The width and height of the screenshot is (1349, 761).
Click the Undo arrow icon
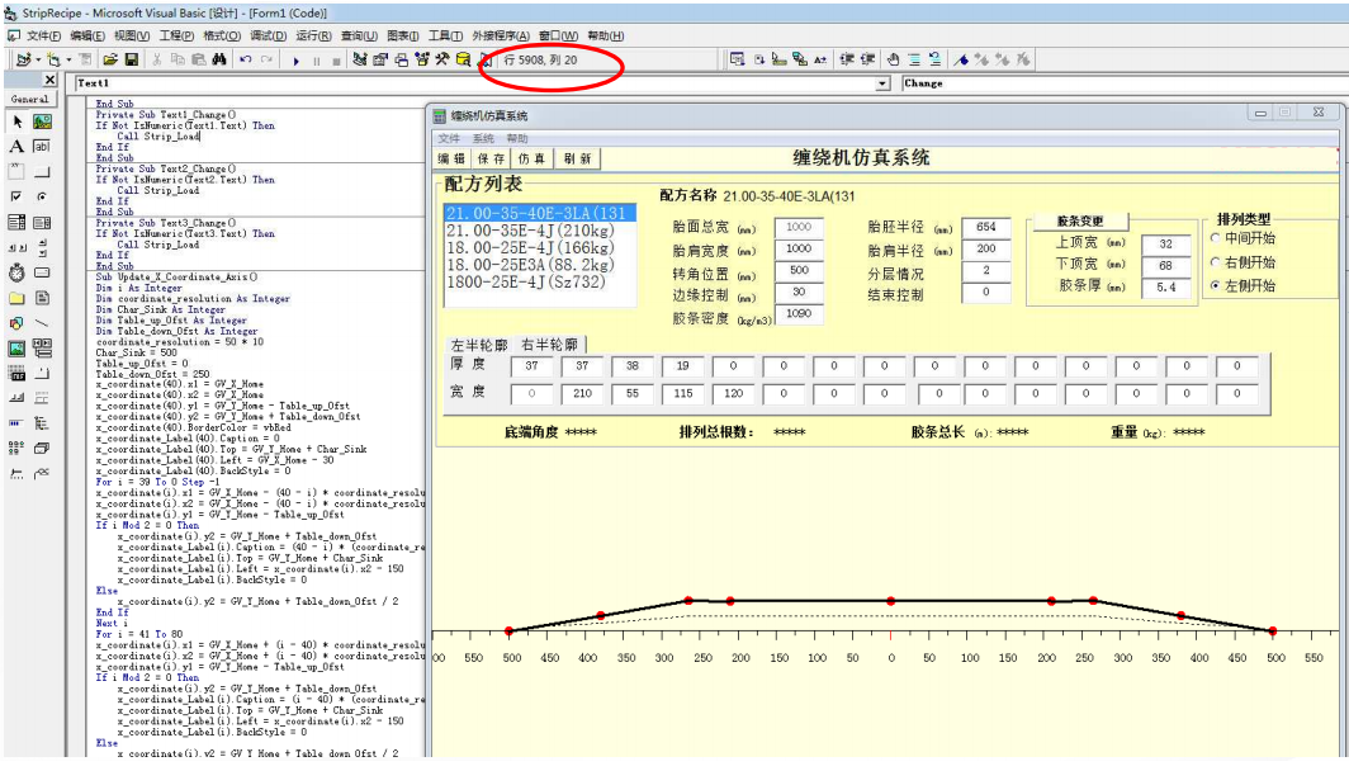(x=245, y=60)
